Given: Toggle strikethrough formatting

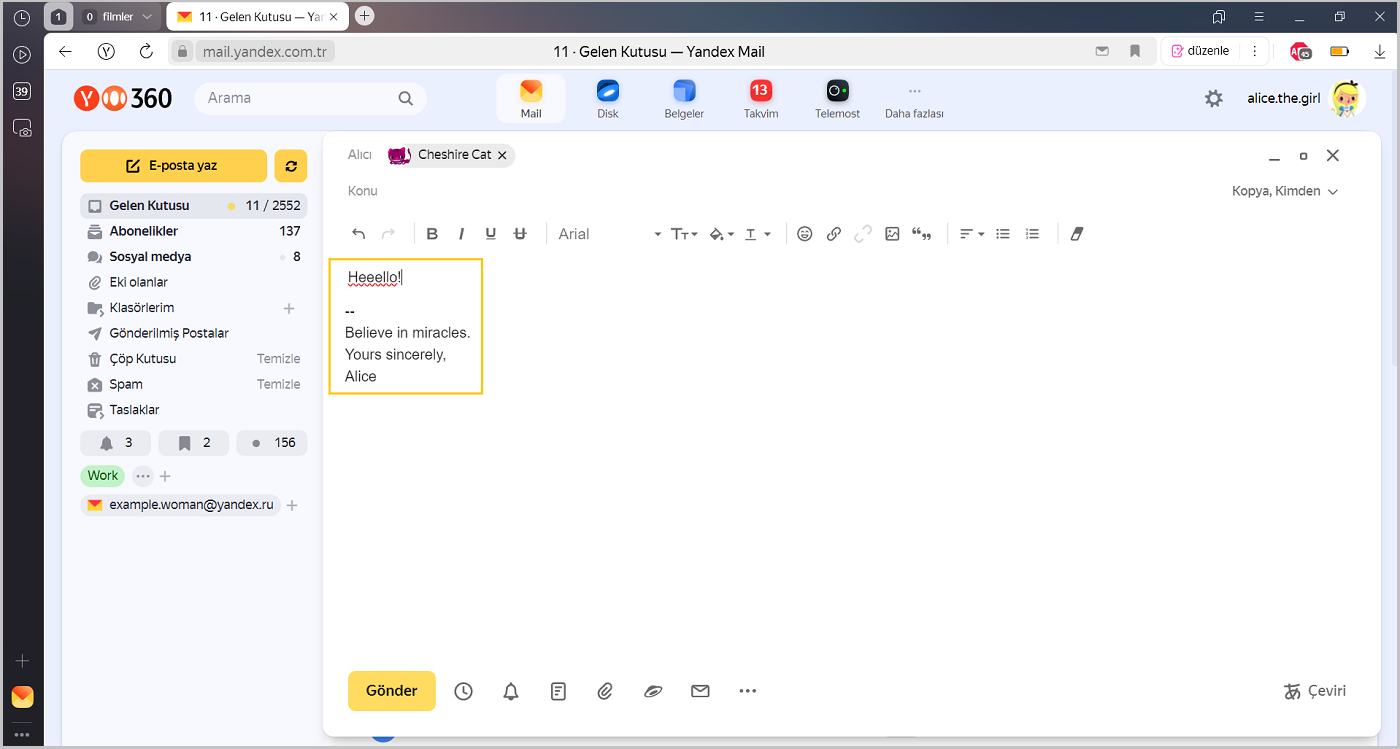Looking at the screenshot, I should 519,234.
